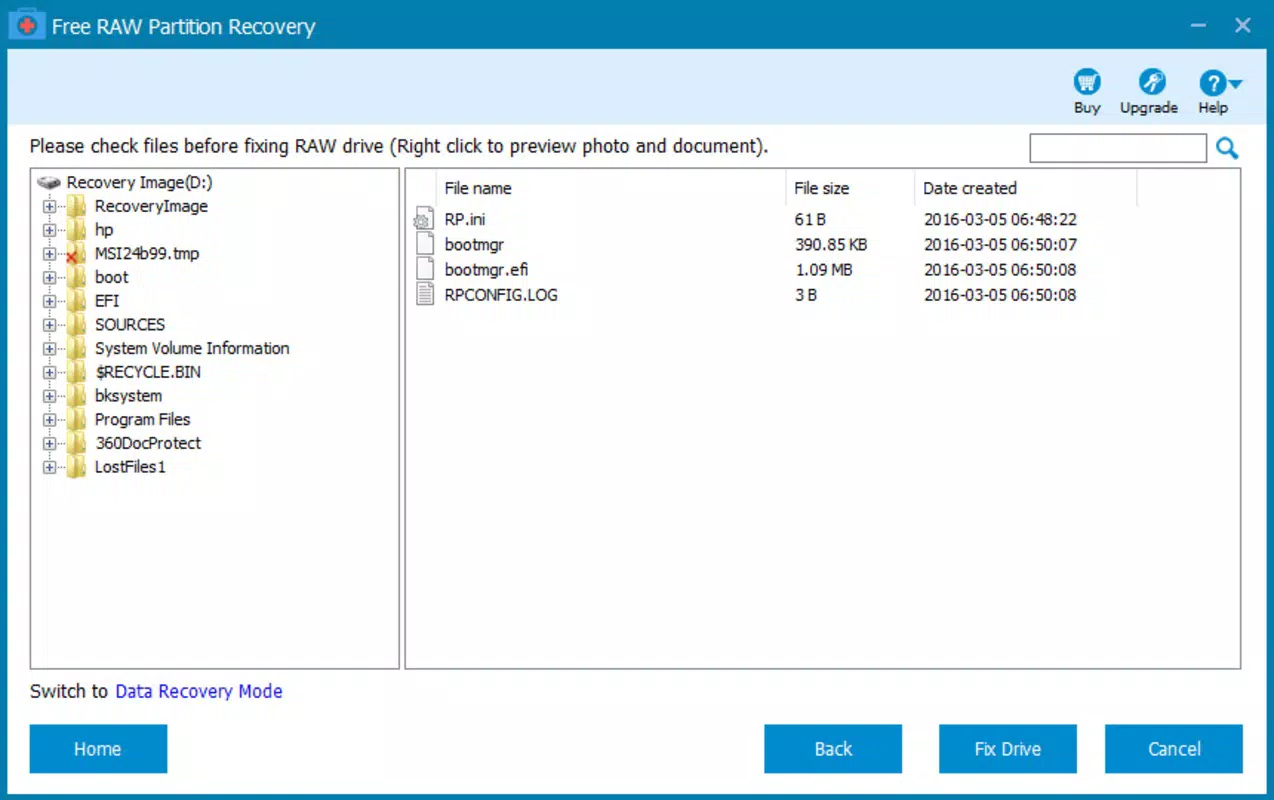The width and height of the screenshot is (1274, 800).
Task: Click the System Volume Information folder icon
Action: point(77,349)
